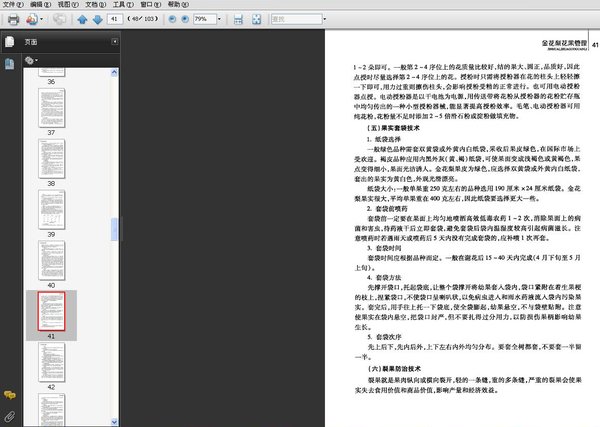
Task: Open the 79% zoom level dropdown
Action: 218,19
